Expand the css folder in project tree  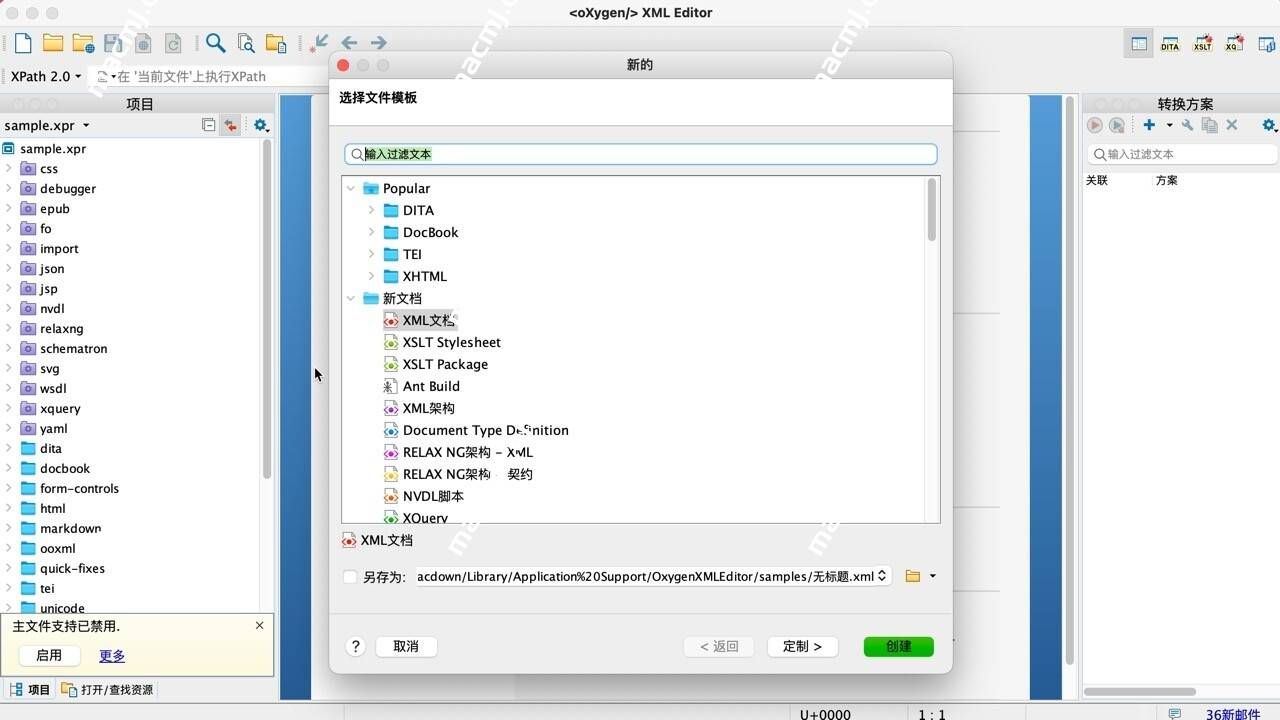pyautogui.click(x=9, y=168)
